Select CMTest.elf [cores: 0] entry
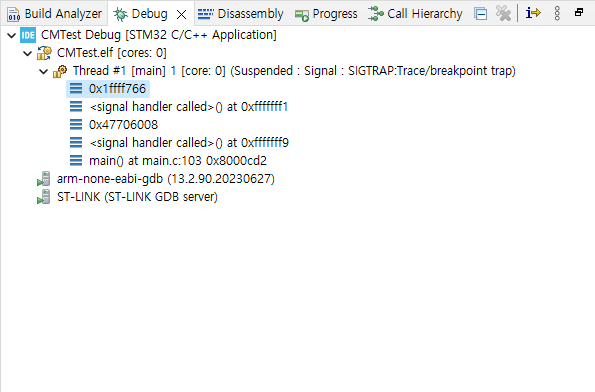Image resolution: width=595 pixels, height=392 pixels. click(112, 53)
